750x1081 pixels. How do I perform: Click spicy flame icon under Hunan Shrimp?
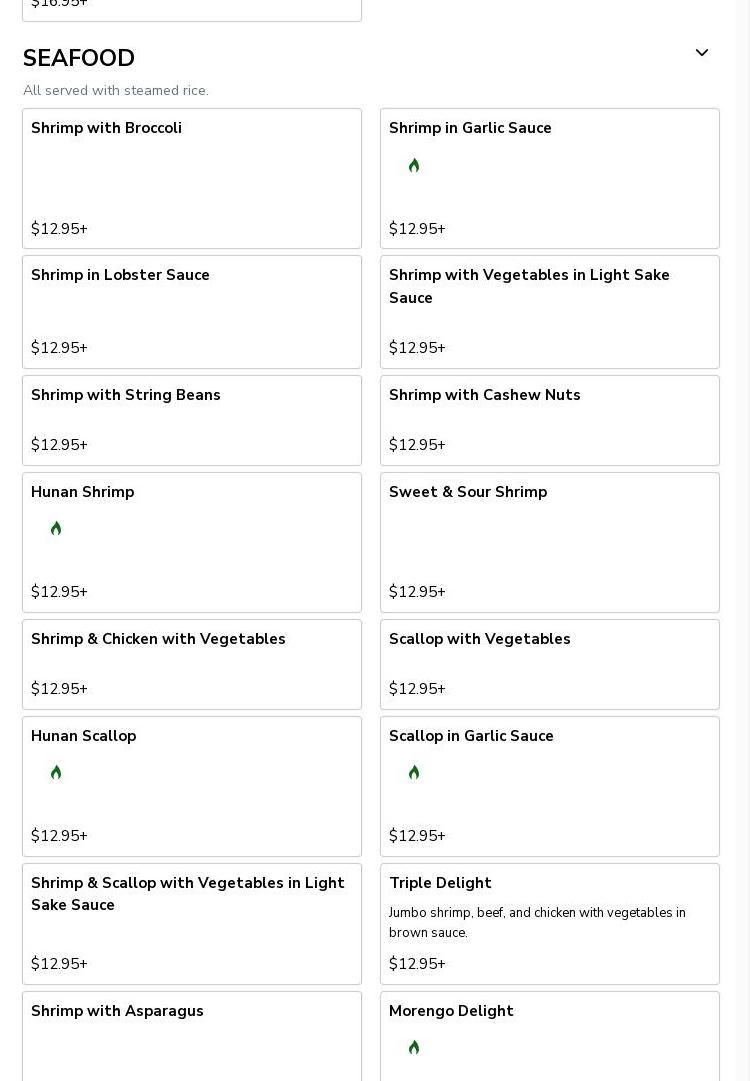56,529
